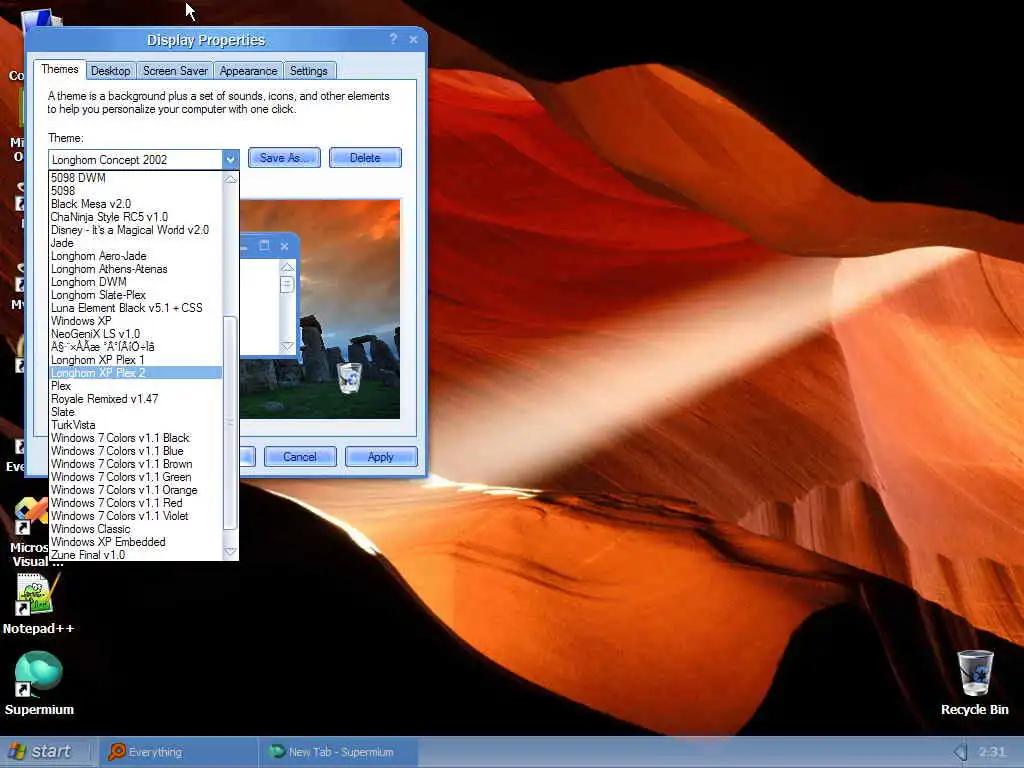Select the 5098 theme
The height and width of the screenshot is (768, 1024).
pyautogui.click(x=136, y=191)
